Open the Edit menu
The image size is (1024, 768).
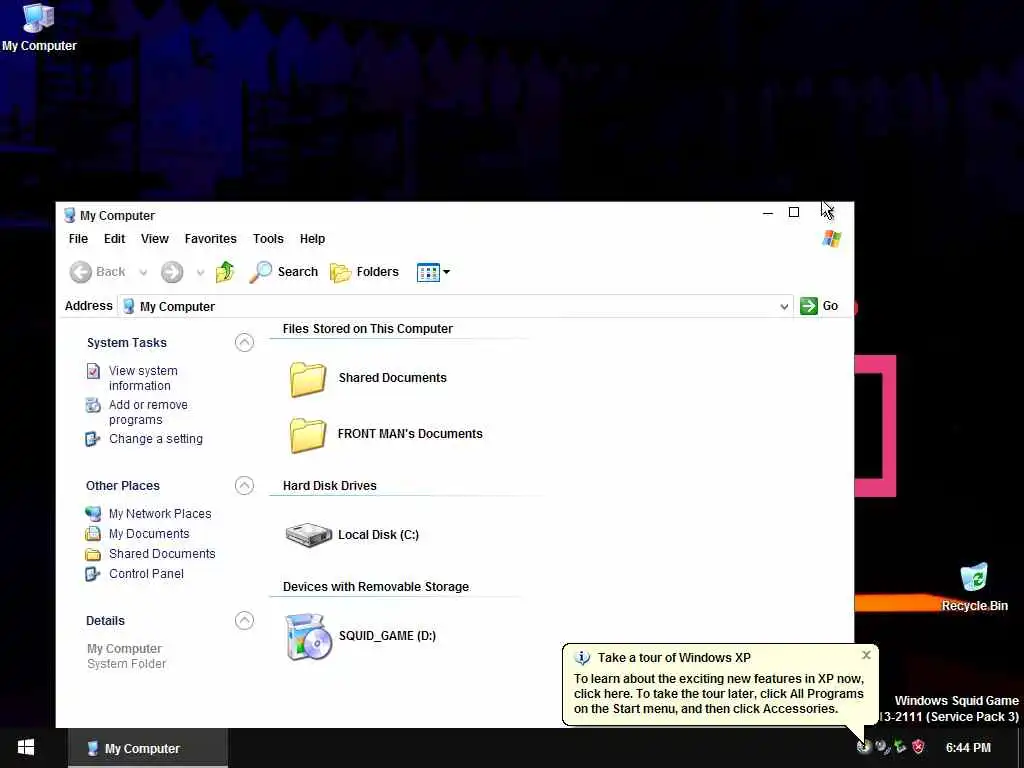click(x=114, y=239)
